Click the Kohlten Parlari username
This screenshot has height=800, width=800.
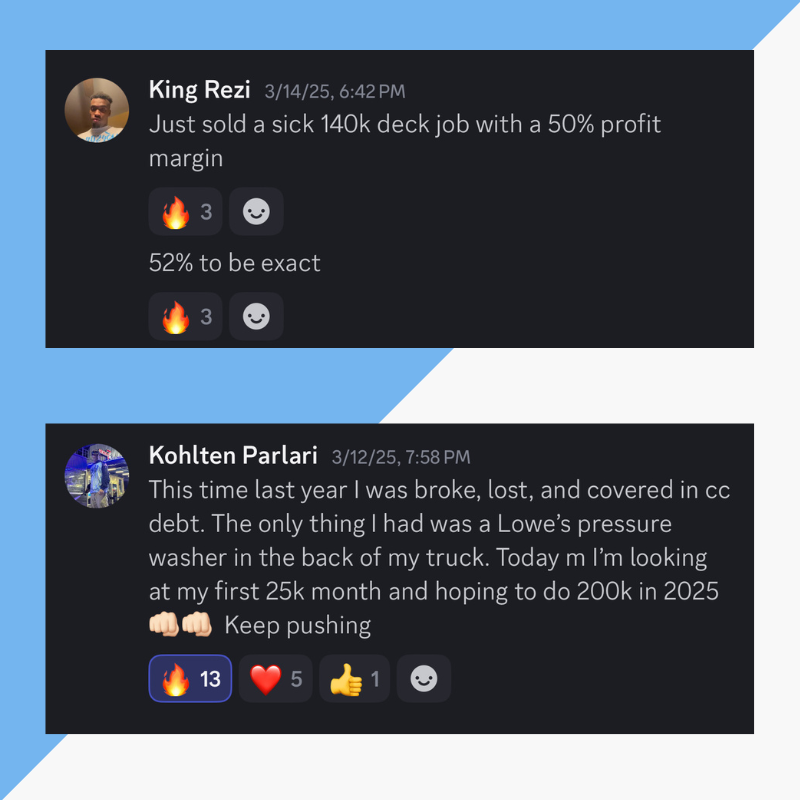pyautogui.click(x=233, y=456)
